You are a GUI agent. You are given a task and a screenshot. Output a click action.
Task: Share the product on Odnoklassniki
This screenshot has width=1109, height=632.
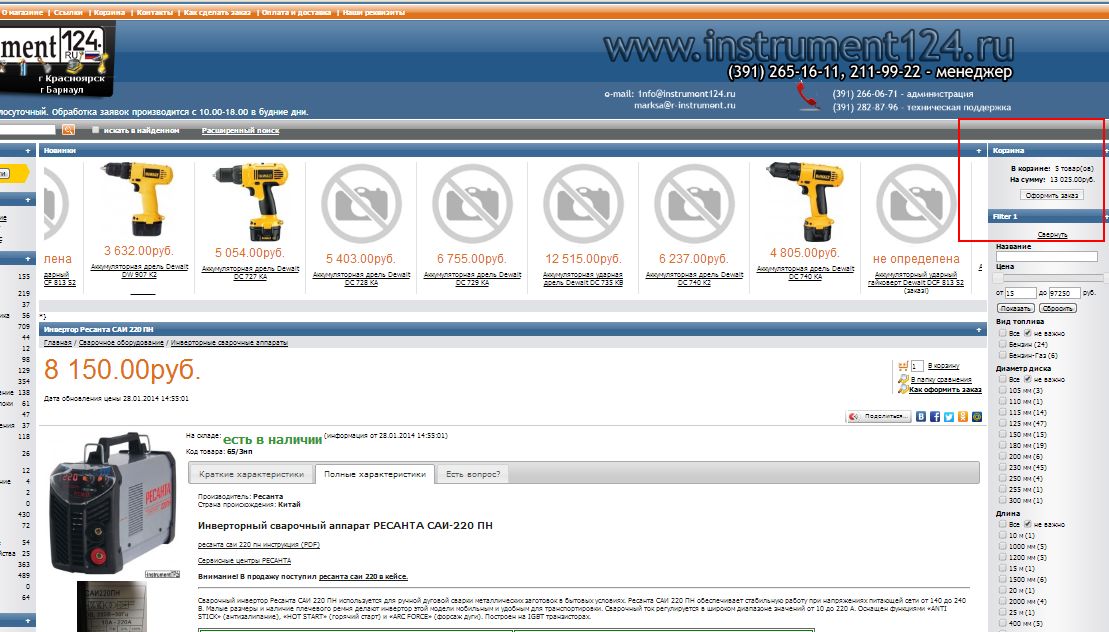coord(963,416)
